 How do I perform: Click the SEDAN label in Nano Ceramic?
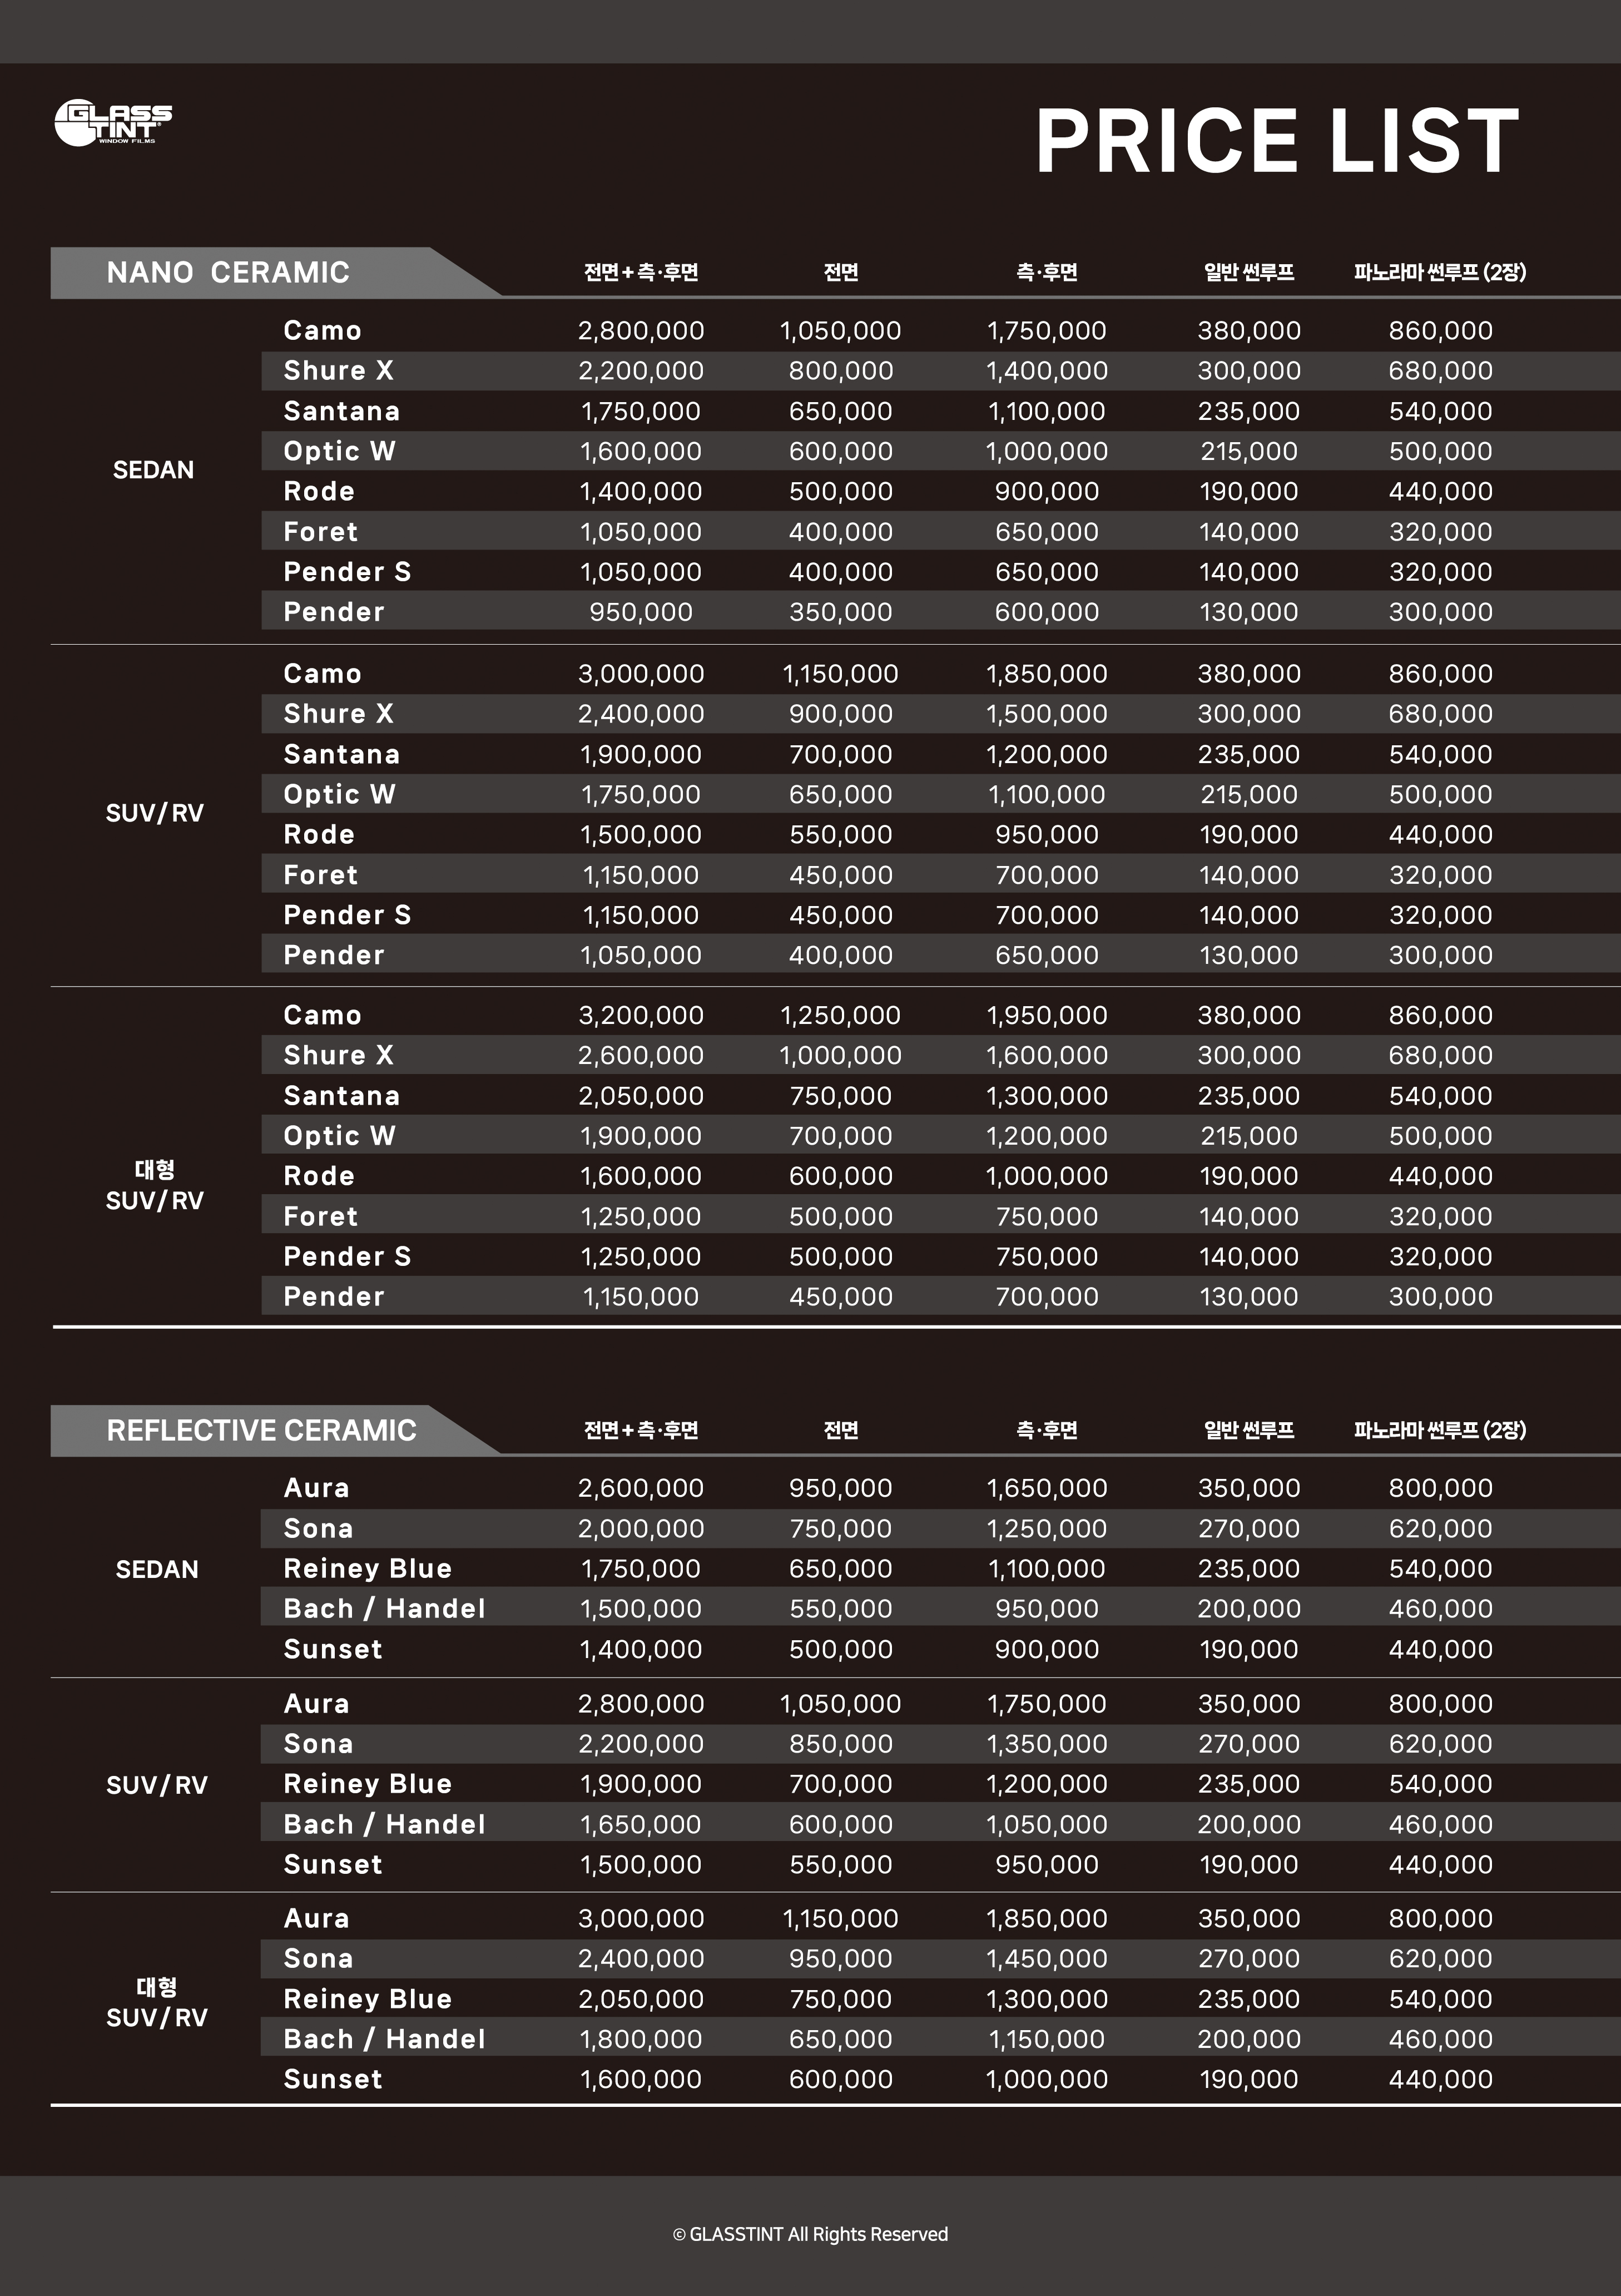(153, 470)
